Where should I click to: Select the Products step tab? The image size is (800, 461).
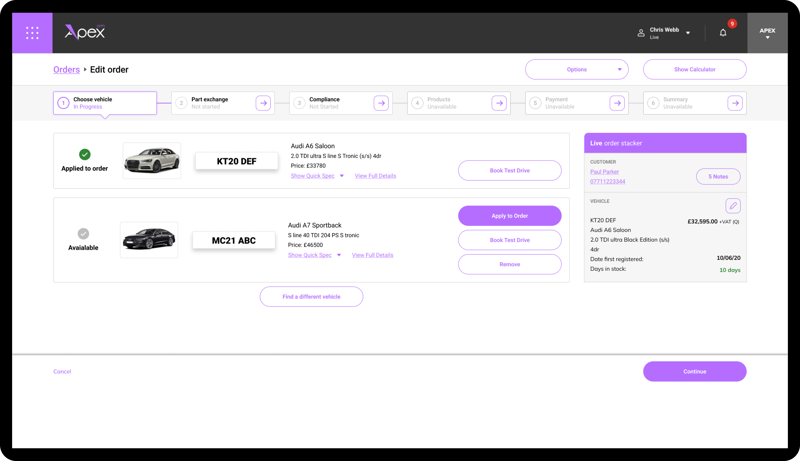pyautogui.click(x=459, y=103)
